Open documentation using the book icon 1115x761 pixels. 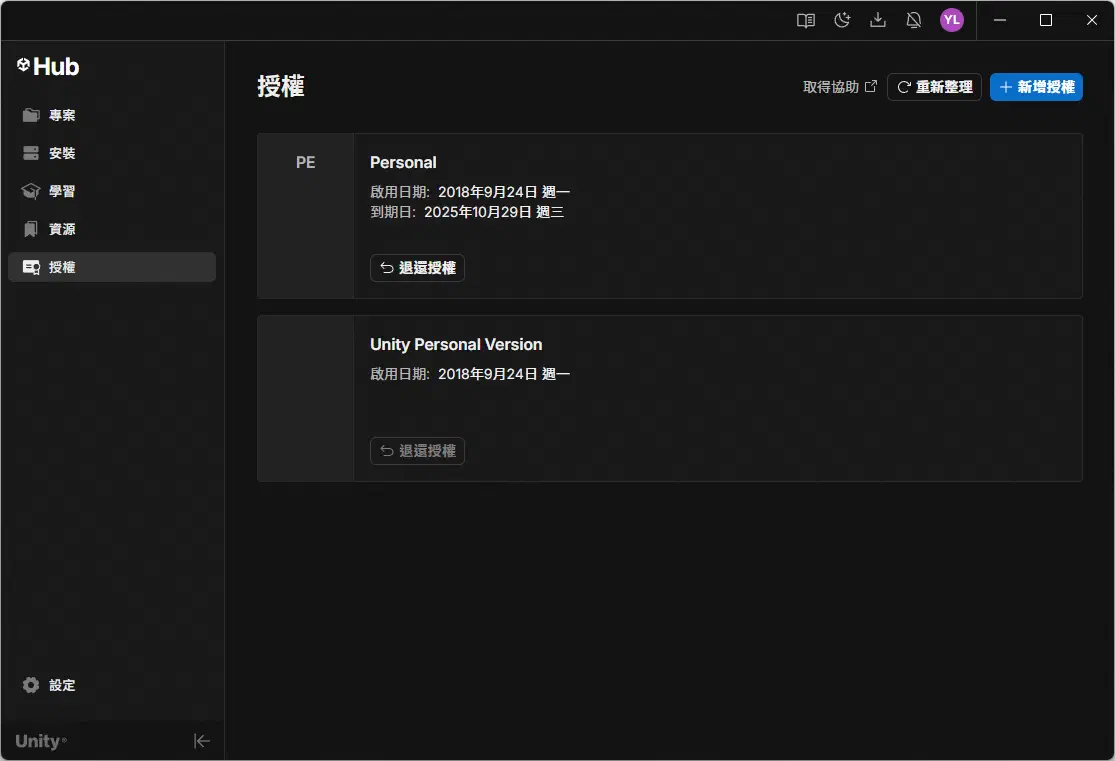coord(805,20)
